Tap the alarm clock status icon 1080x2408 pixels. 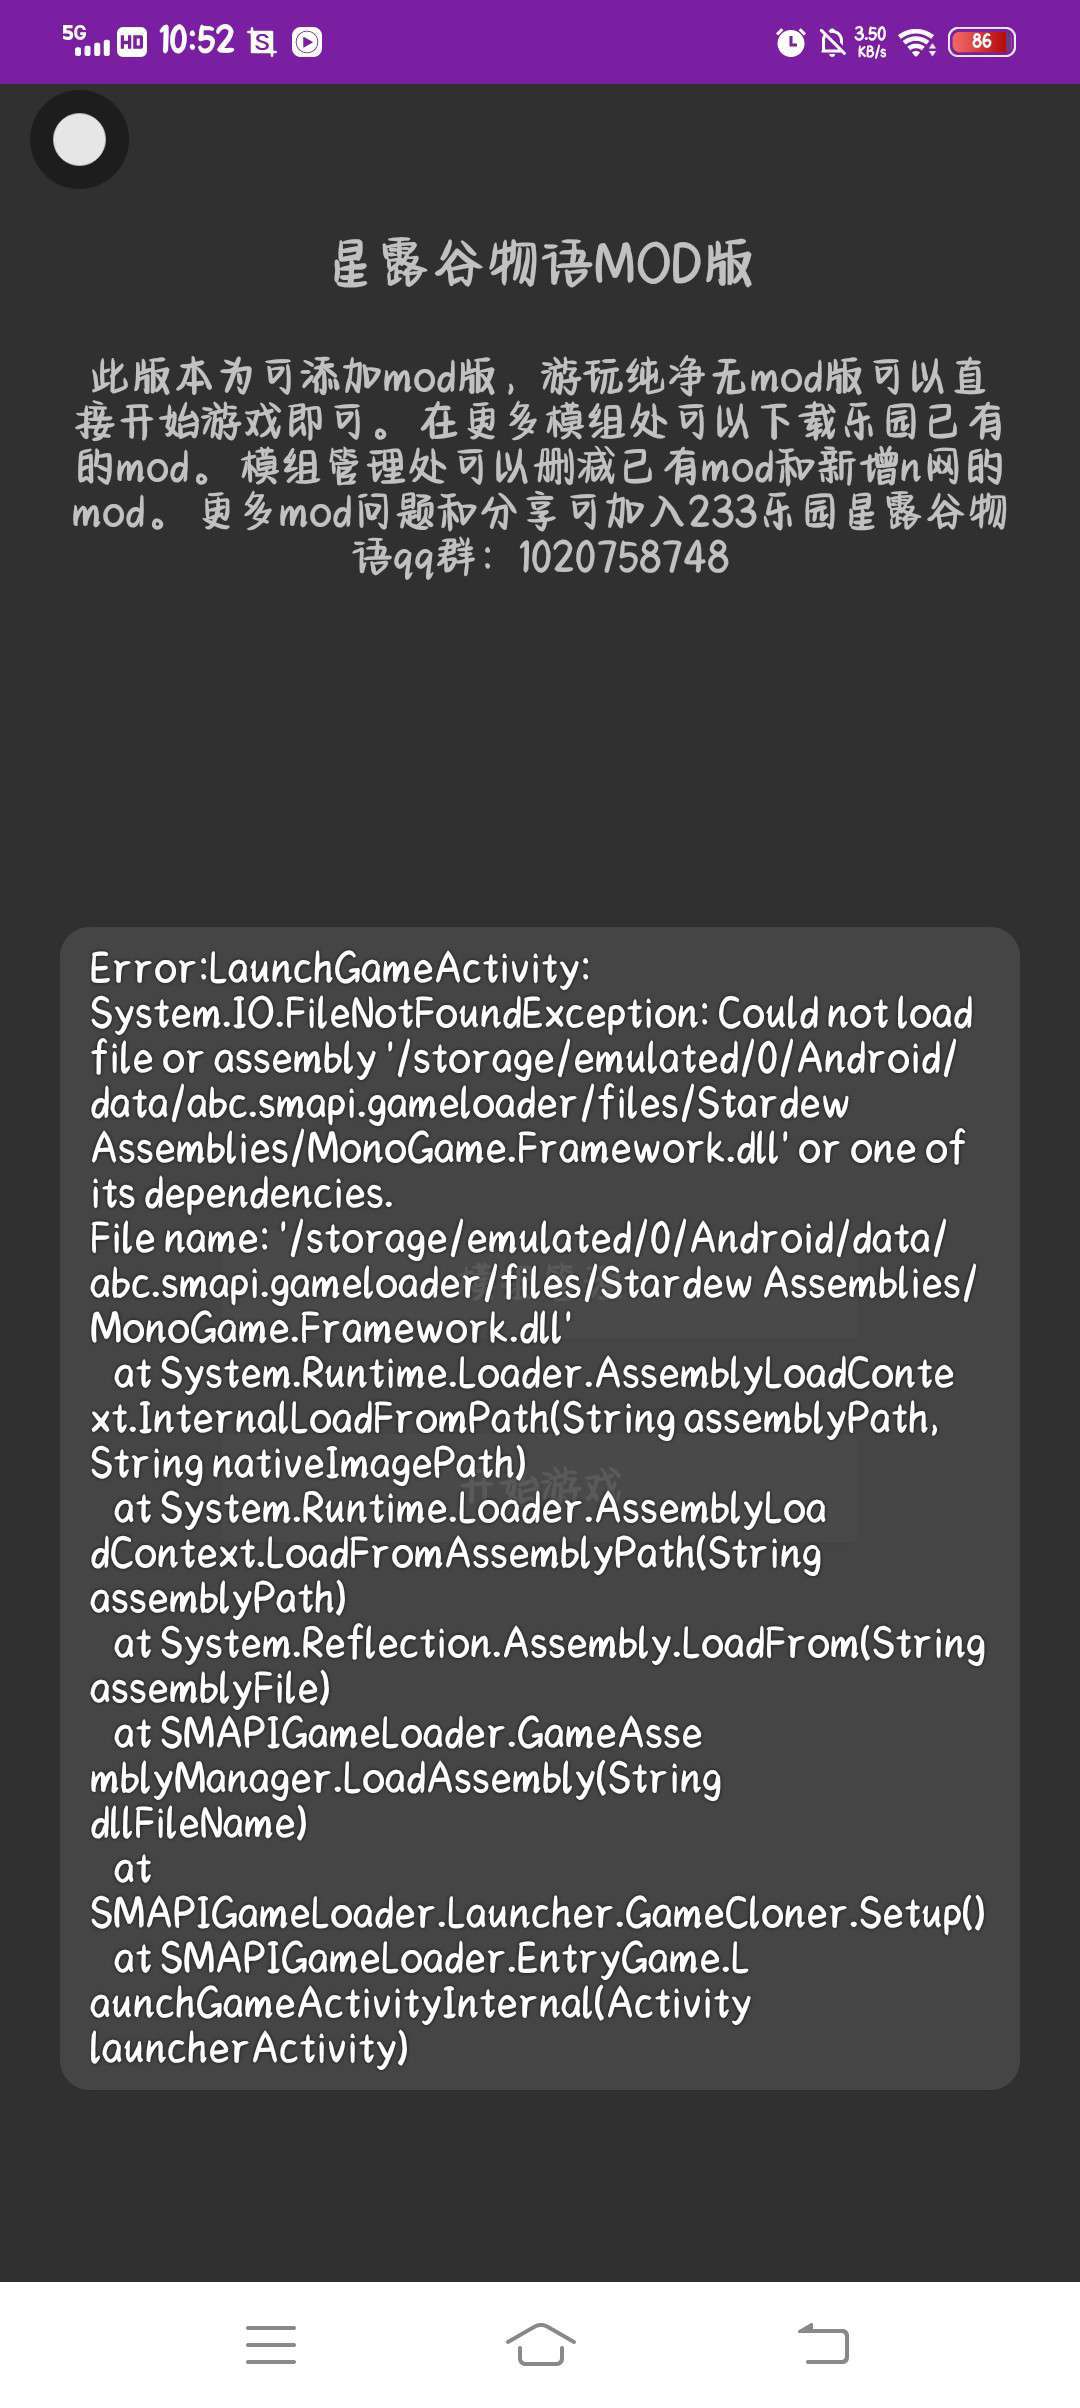tap(790, 42)
